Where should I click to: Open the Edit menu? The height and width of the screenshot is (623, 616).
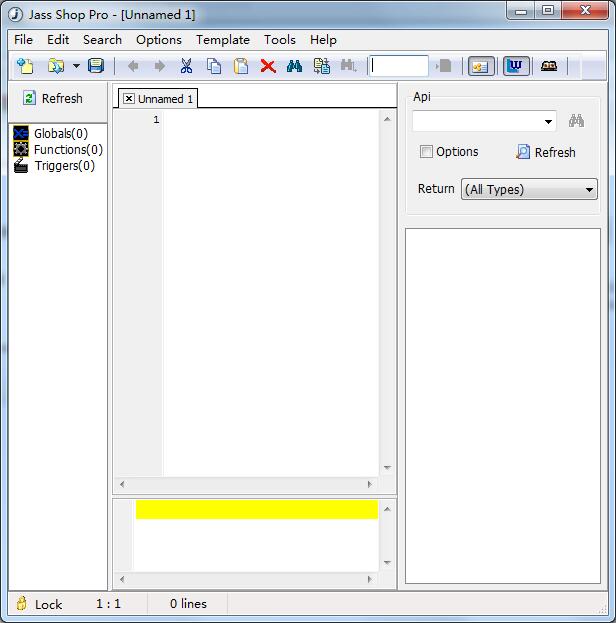point(58,40)
